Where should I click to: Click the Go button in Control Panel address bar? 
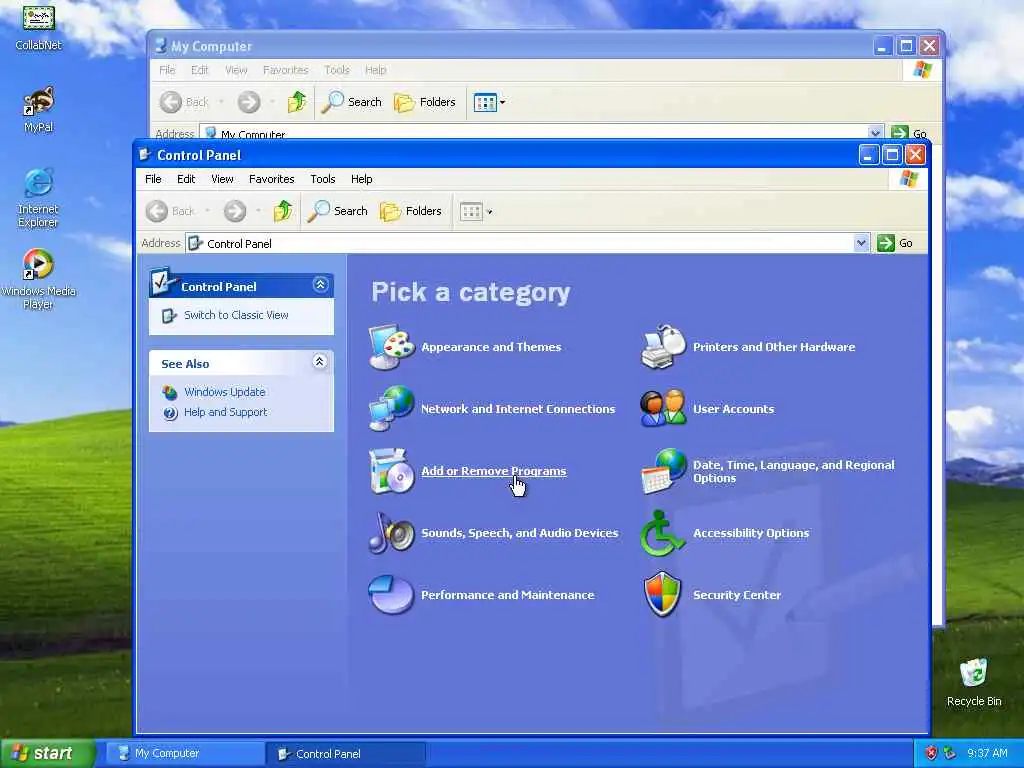(x=895, y=243)
